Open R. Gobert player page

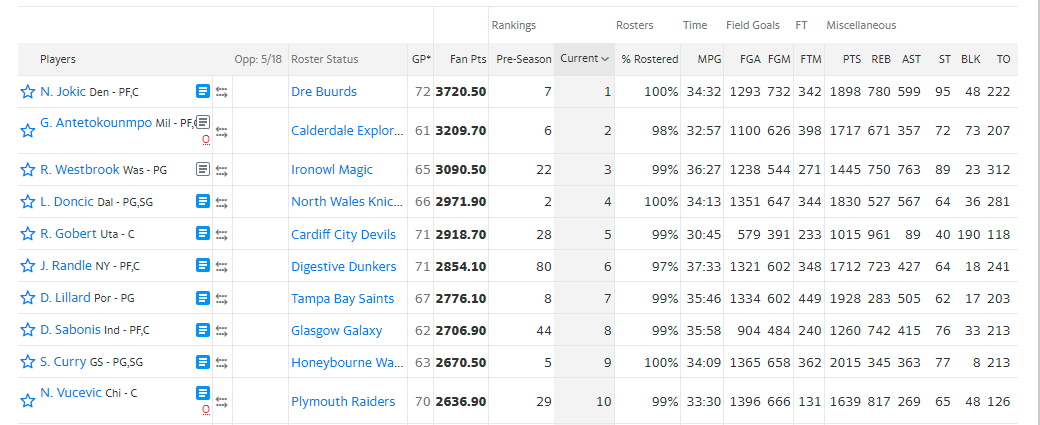[x=68, y=233]
